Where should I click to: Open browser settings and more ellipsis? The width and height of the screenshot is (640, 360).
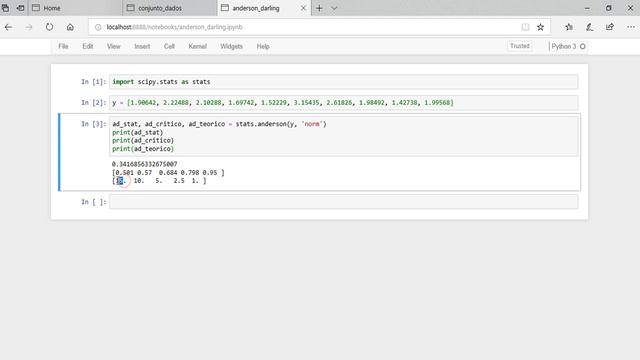631,27
